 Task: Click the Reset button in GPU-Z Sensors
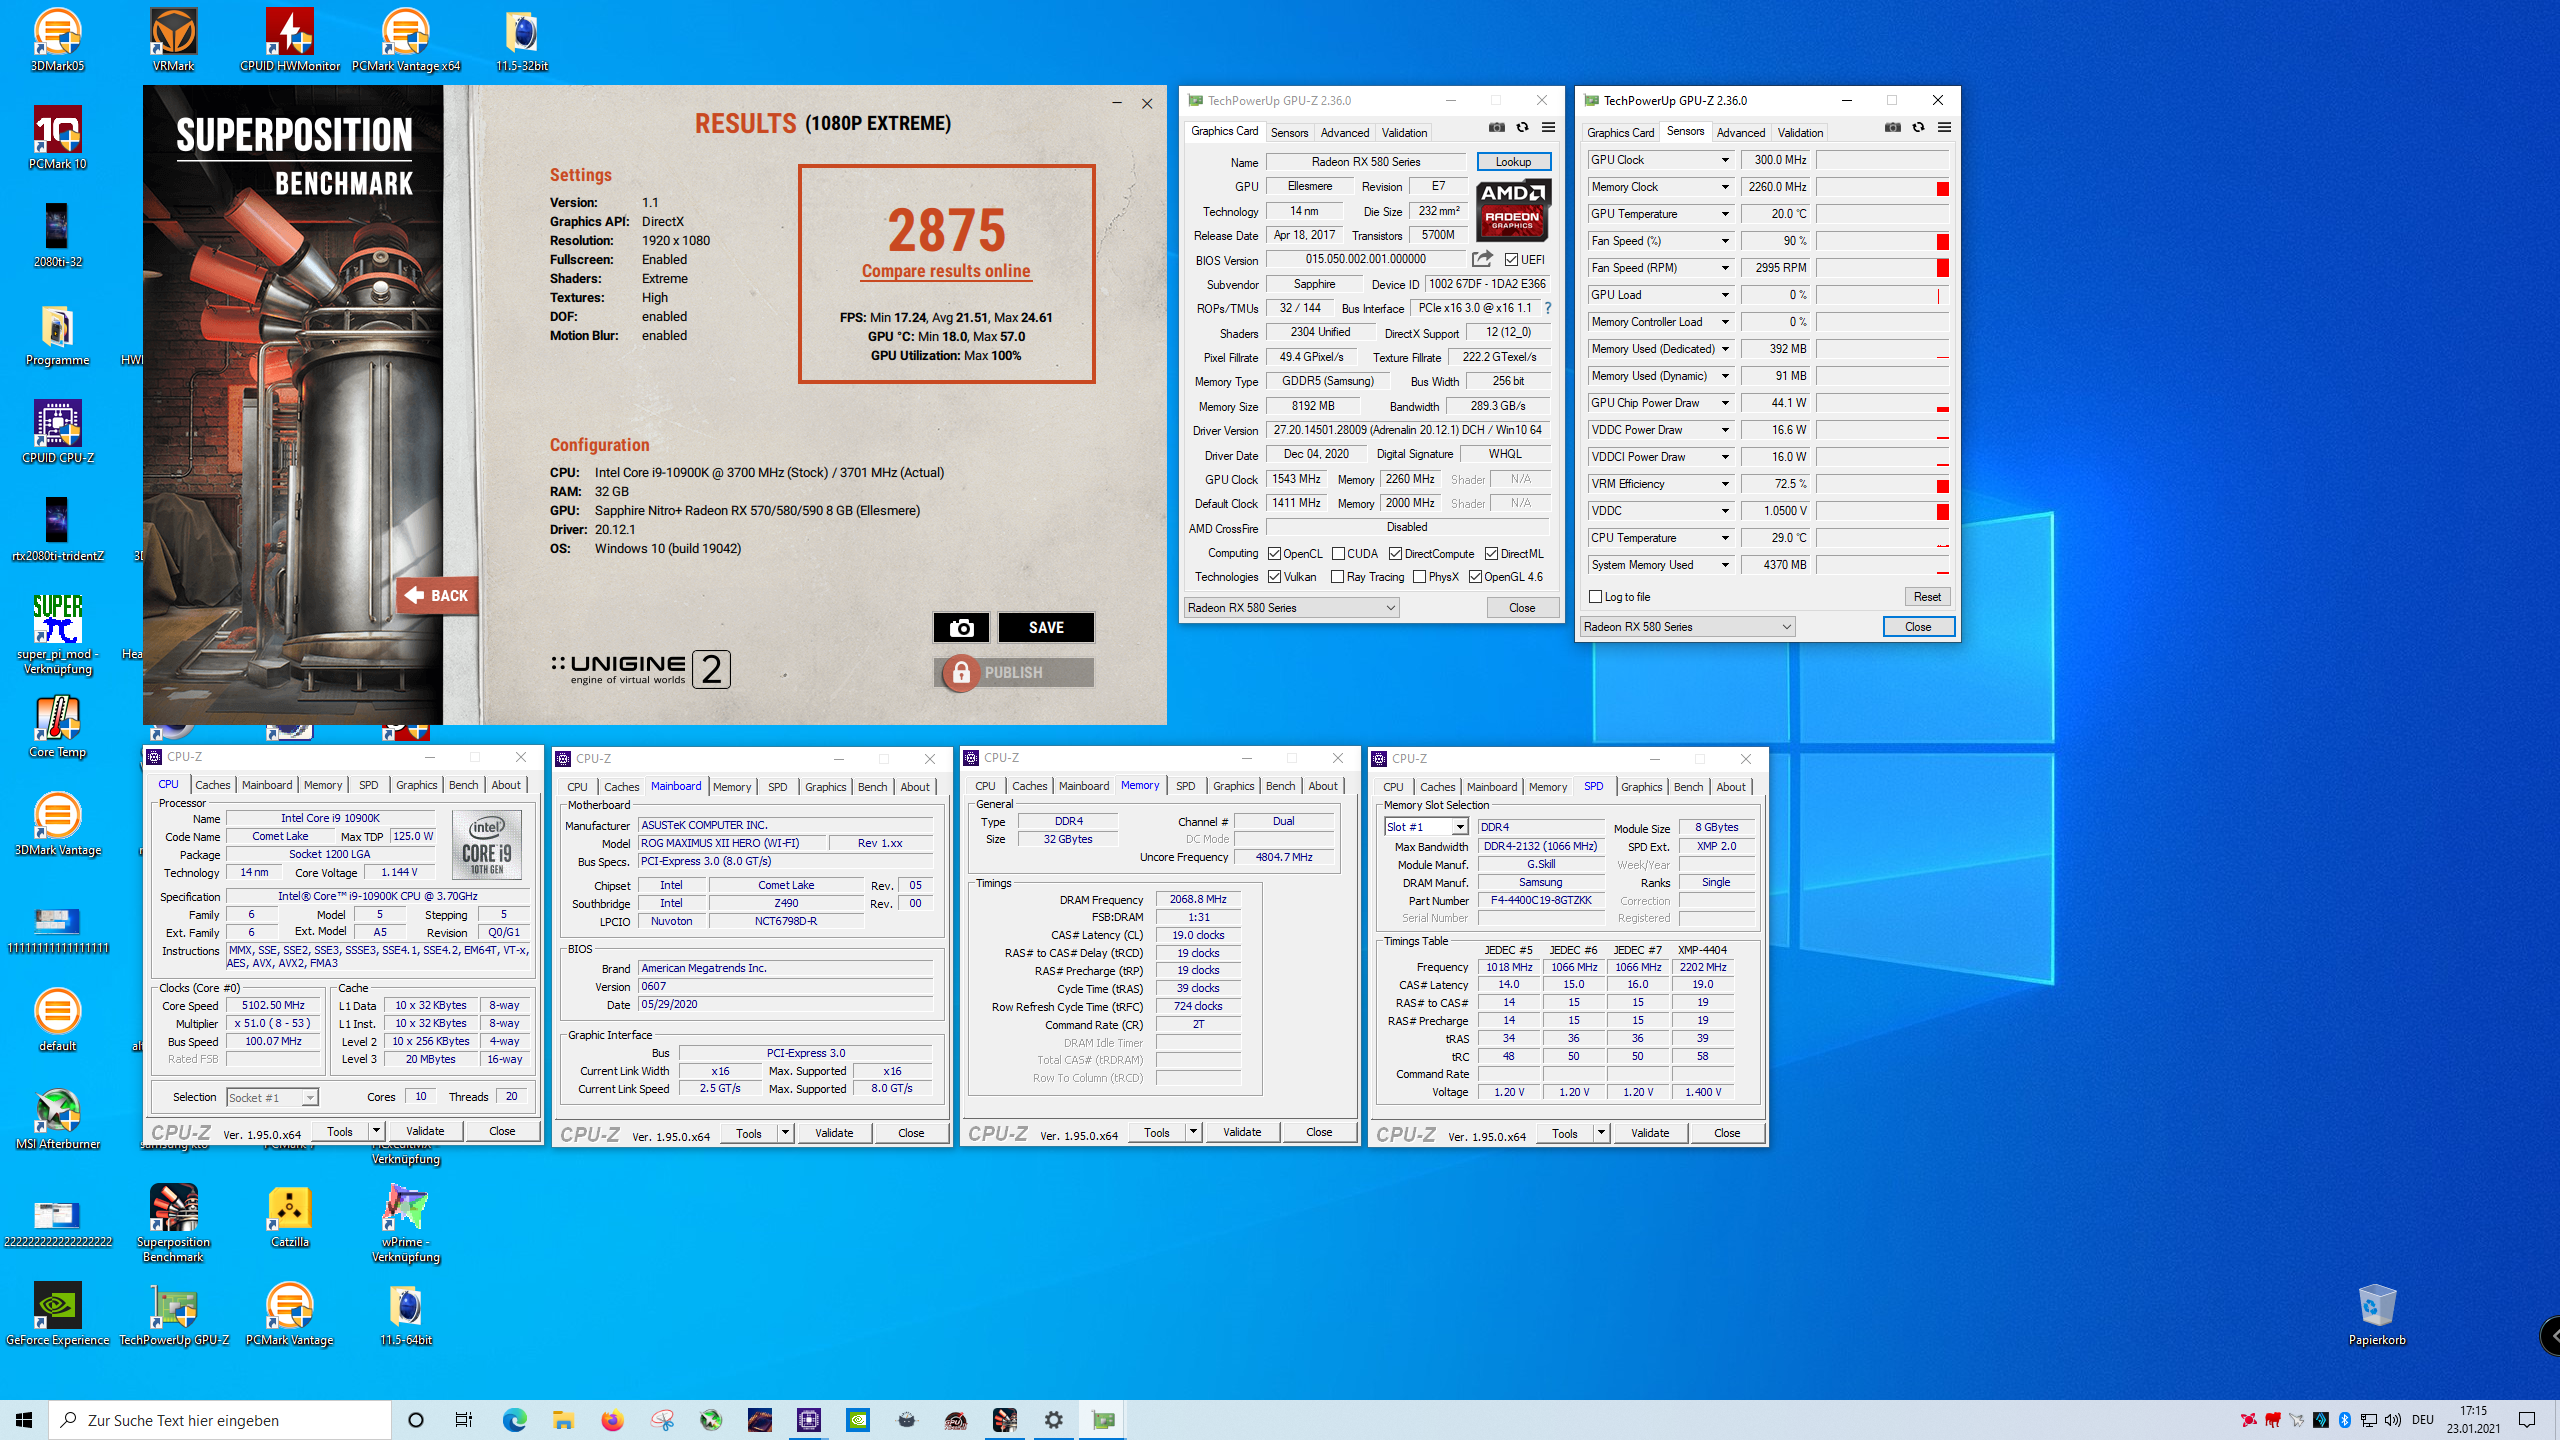[1927, 596]
